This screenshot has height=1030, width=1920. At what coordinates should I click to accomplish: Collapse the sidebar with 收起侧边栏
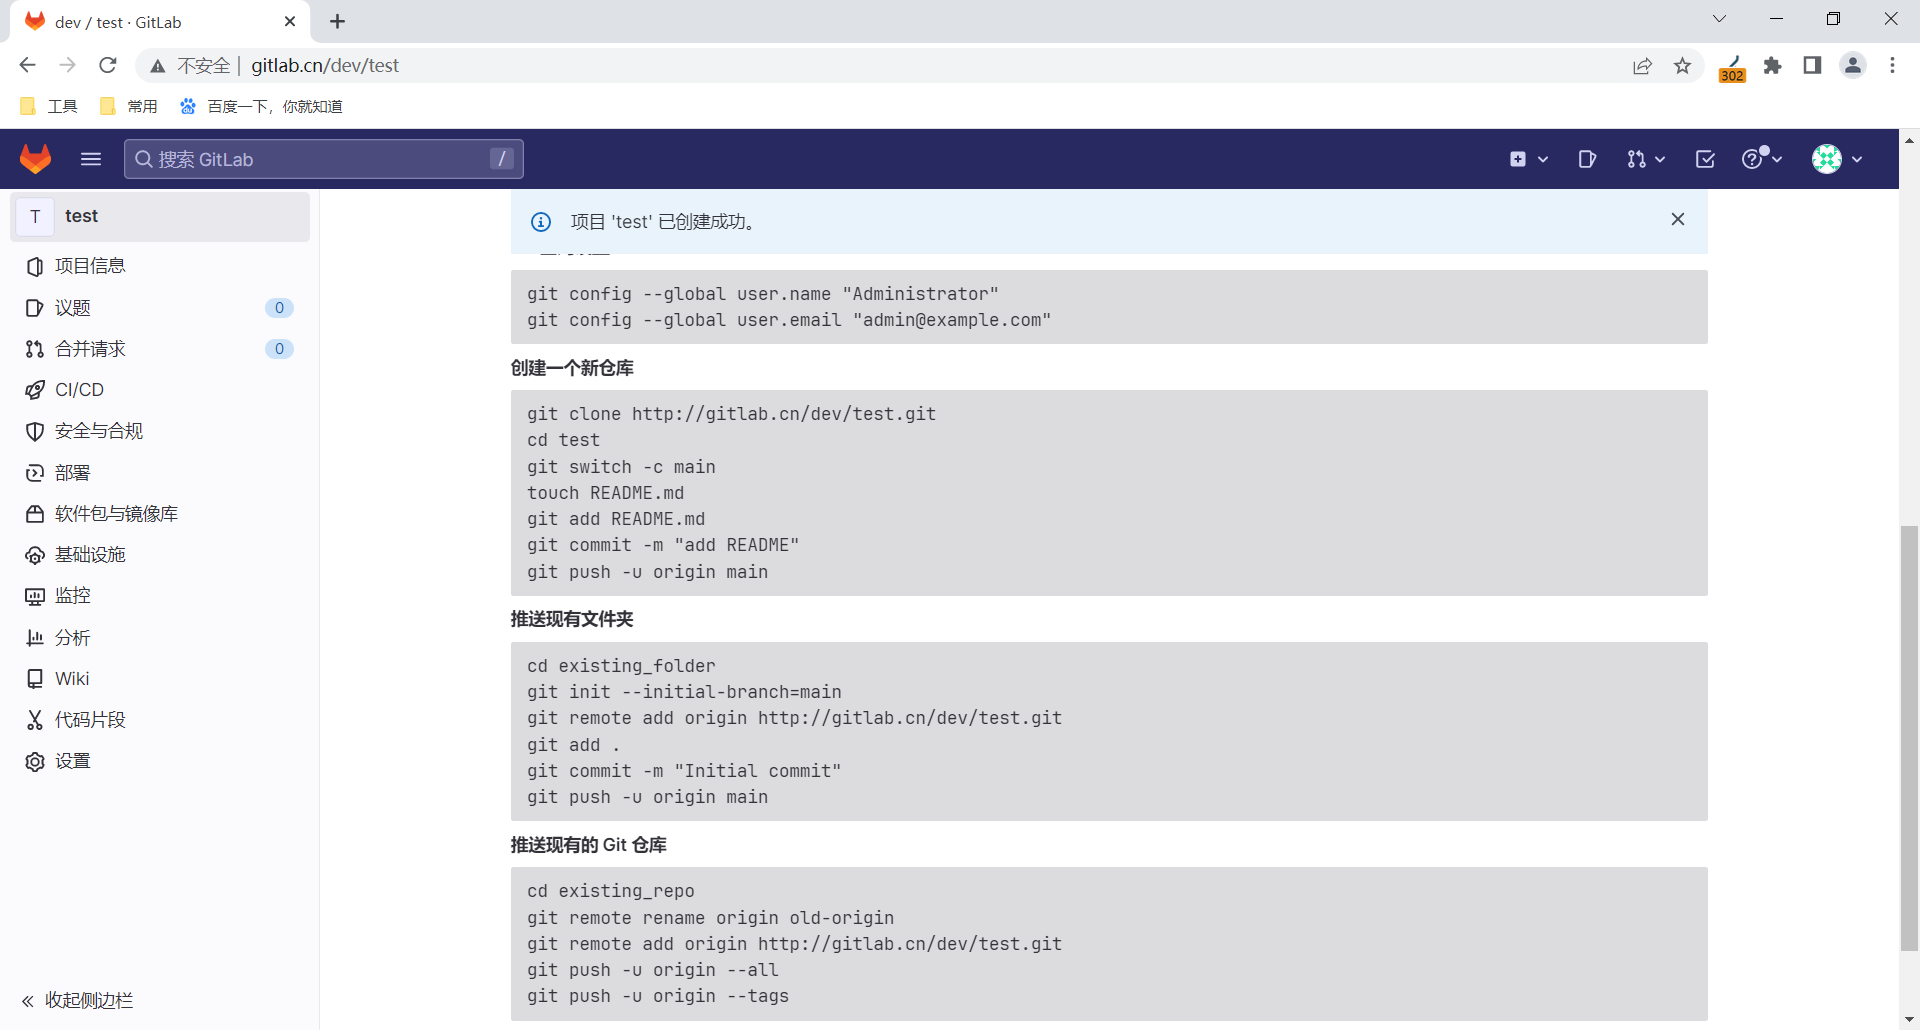click(78, 1001)
